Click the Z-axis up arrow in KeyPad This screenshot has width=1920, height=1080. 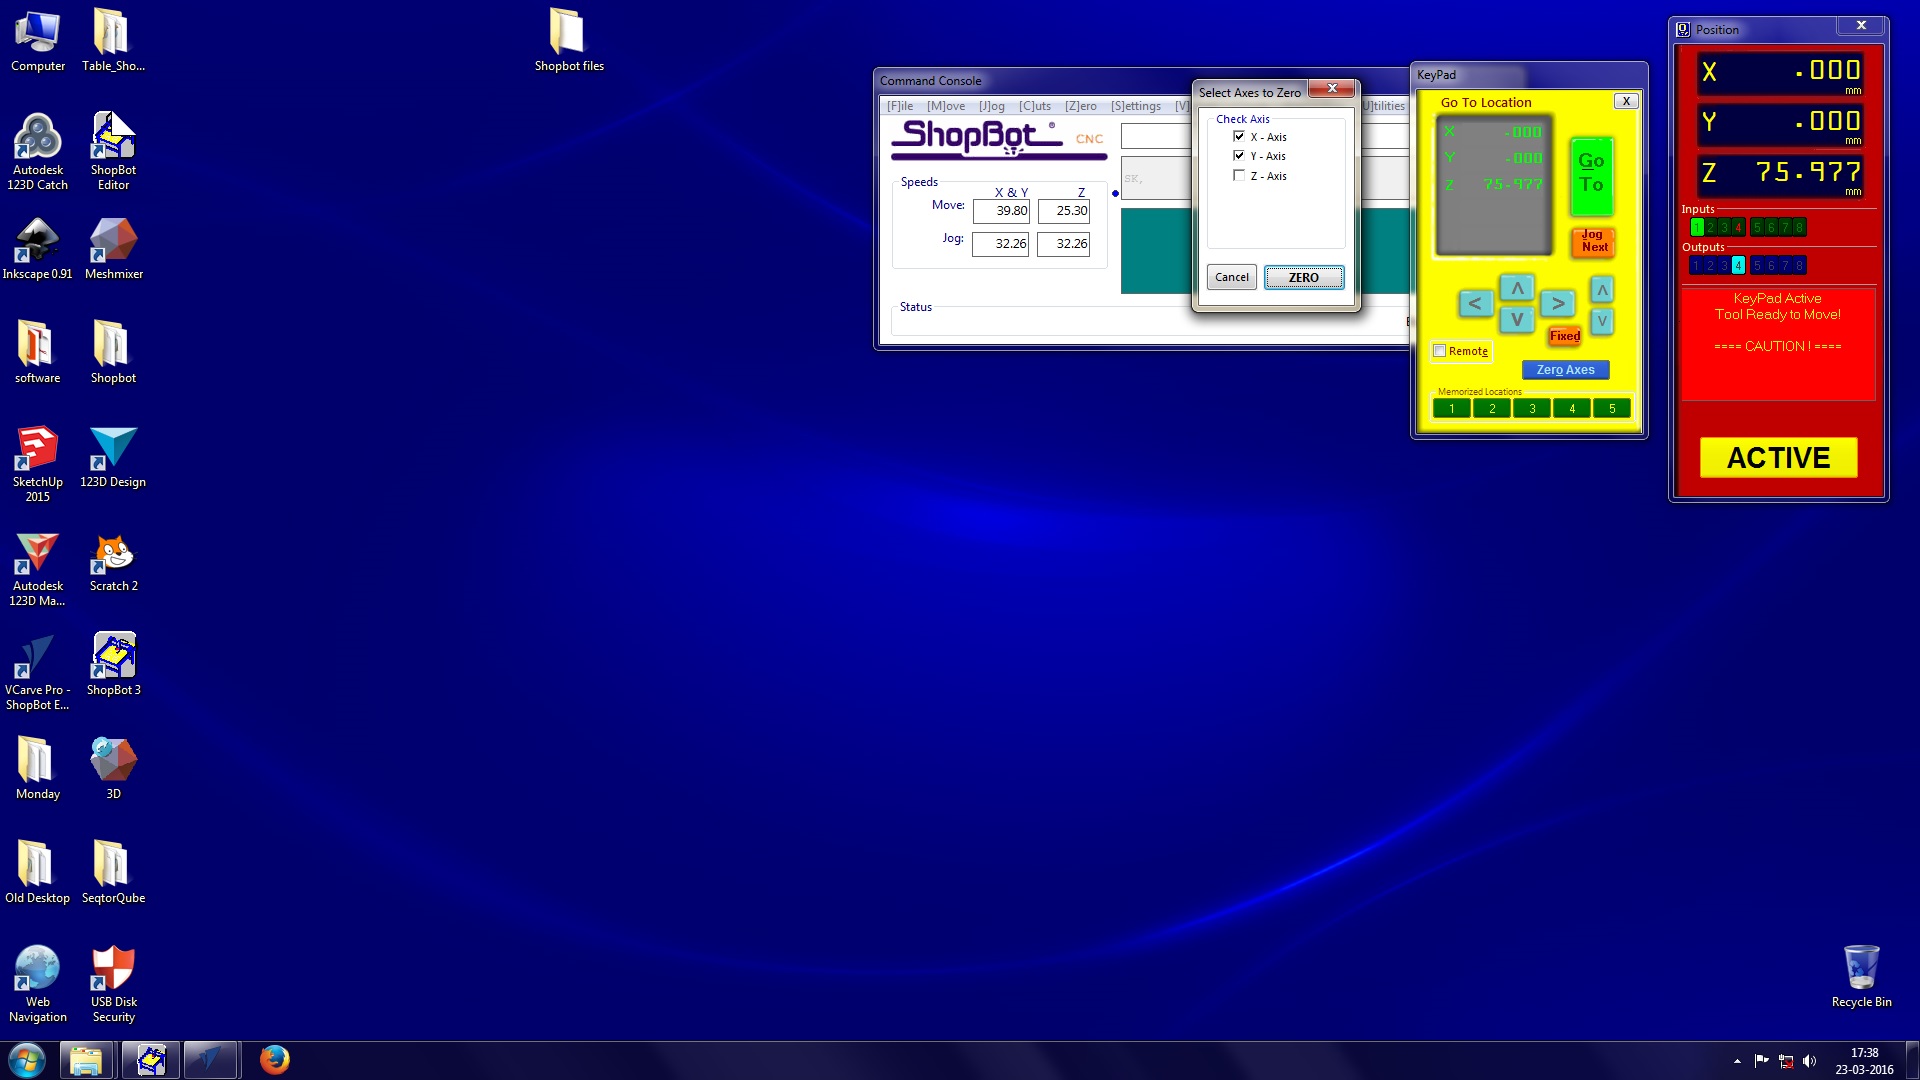click(x=1602, y=290)
